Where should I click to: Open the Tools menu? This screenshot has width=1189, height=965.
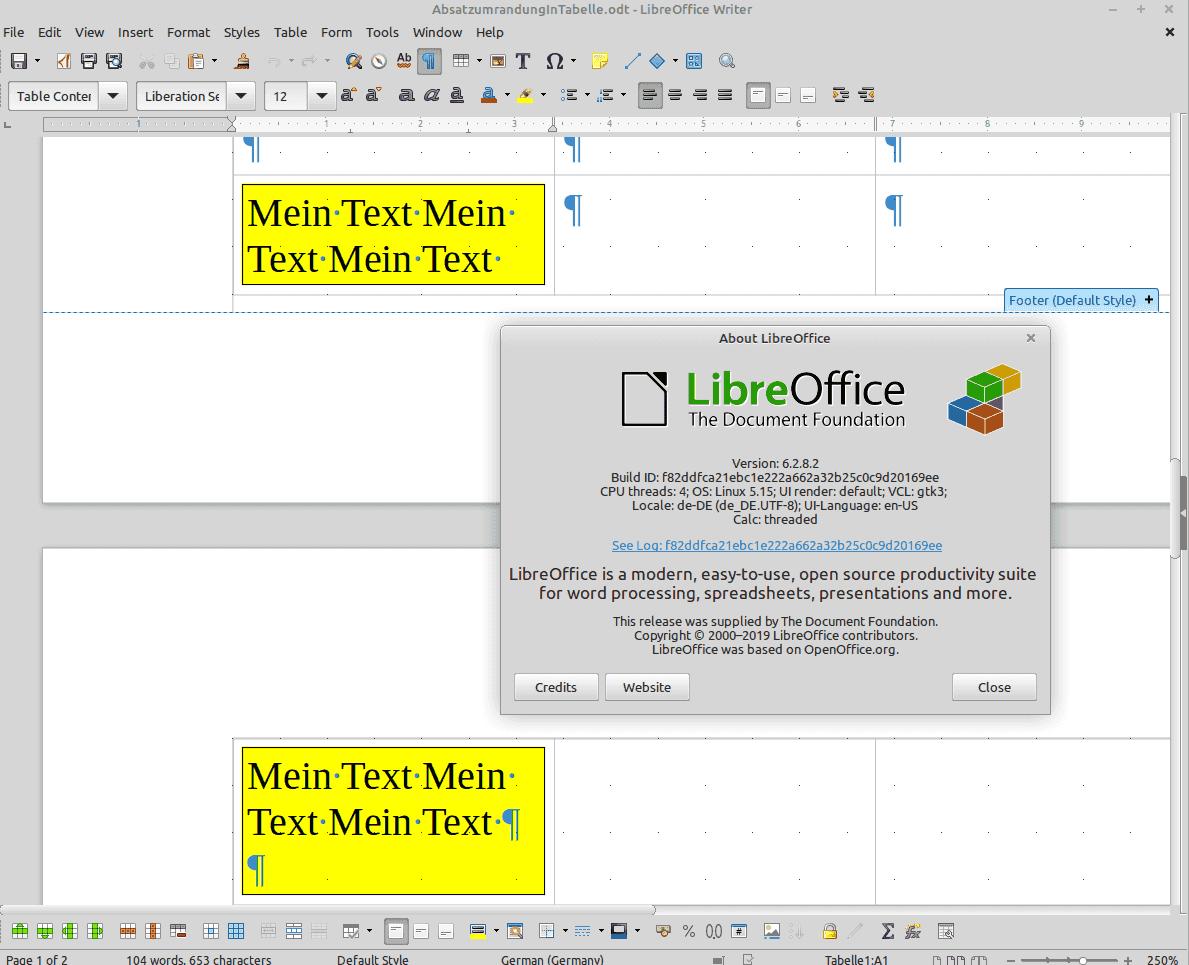[382, 33]
